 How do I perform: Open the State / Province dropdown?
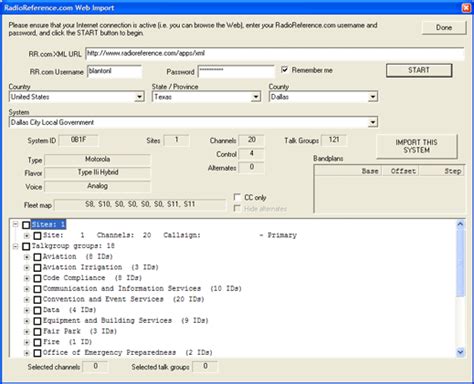[x=255, y=97]
